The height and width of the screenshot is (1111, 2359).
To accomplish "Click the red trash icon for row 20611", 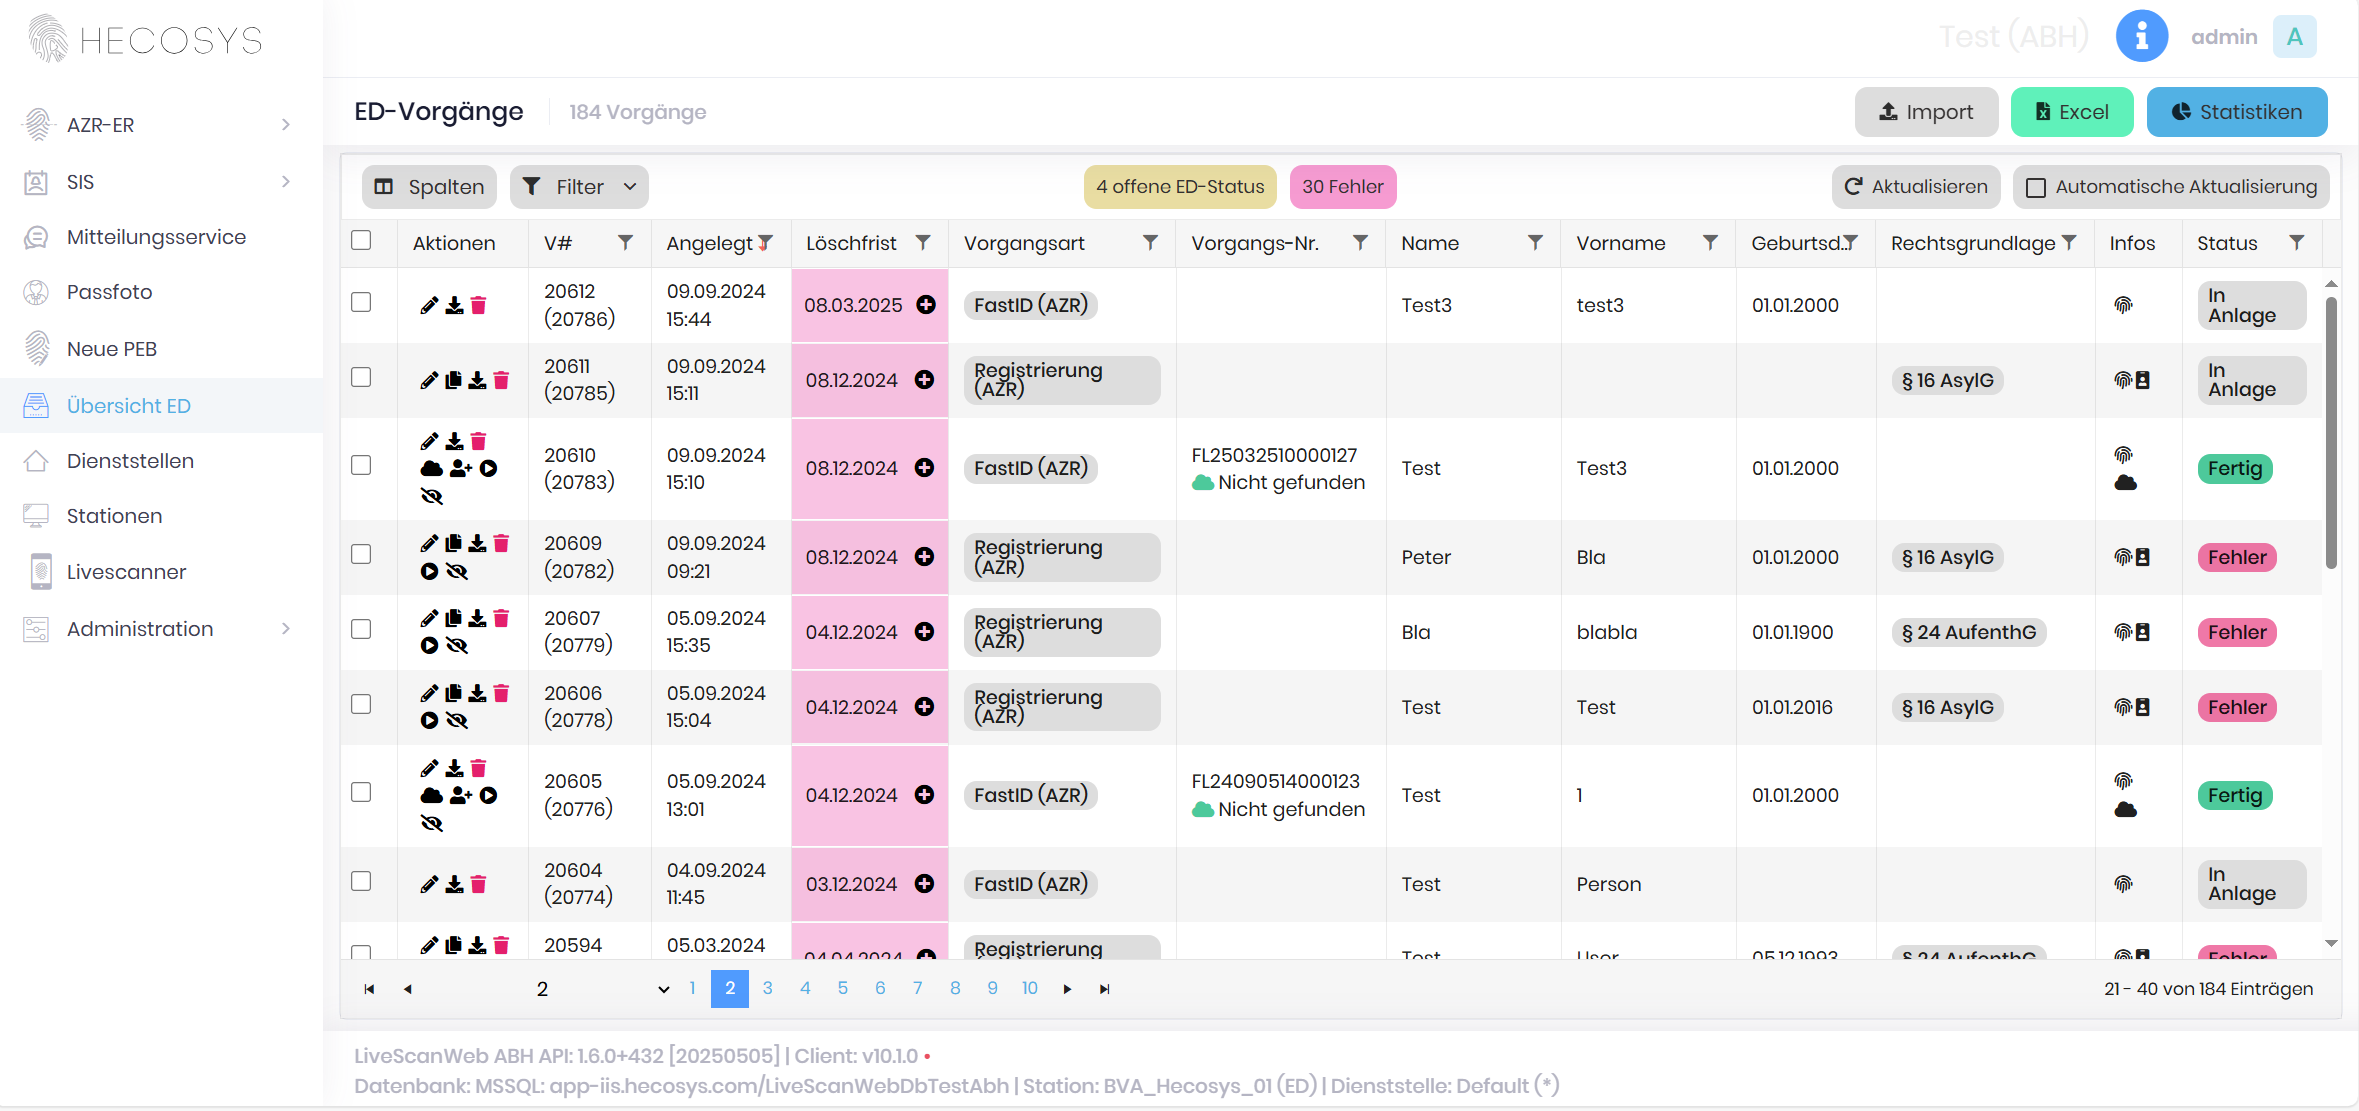I will (501, 380).
